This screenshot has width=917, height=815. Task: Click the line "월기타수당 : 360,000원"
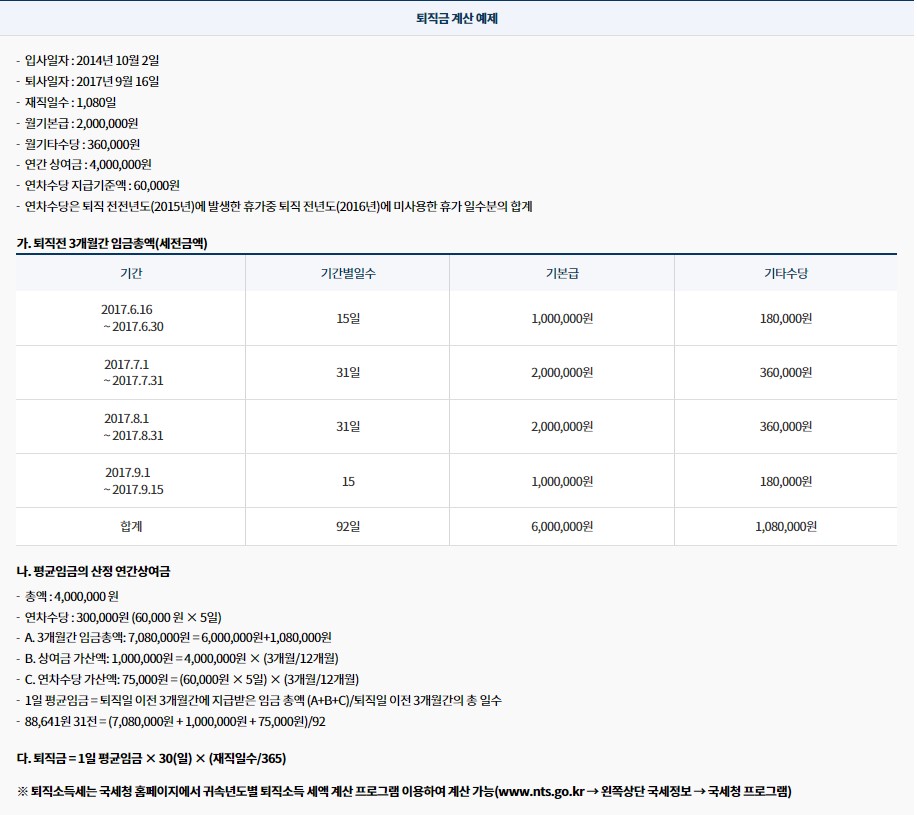(82, 144)
